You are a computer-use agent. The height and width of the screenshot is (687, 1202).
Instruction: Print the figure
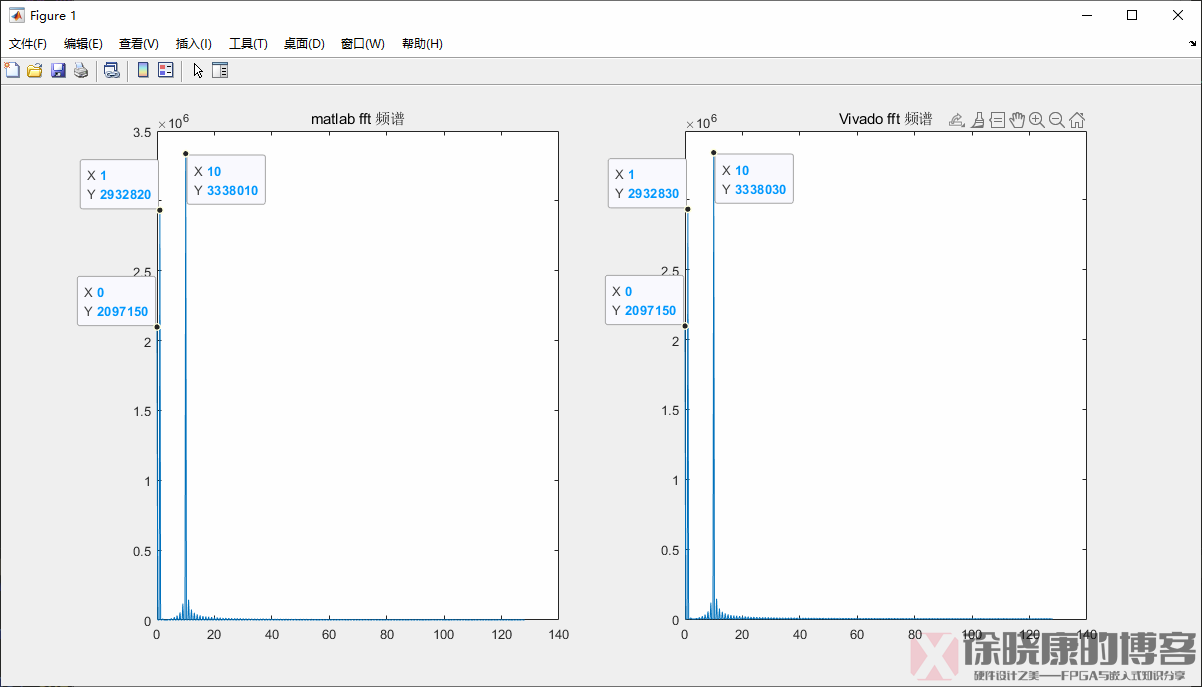coord(80,70)
